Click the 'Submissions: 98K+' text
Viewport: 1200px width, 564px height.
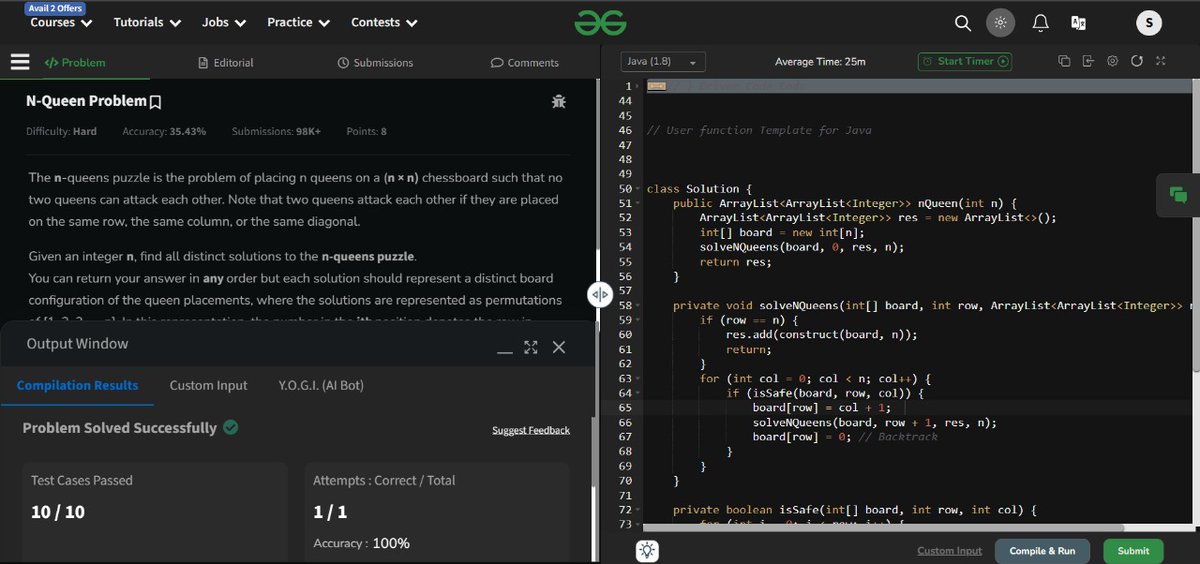[276, 131]
